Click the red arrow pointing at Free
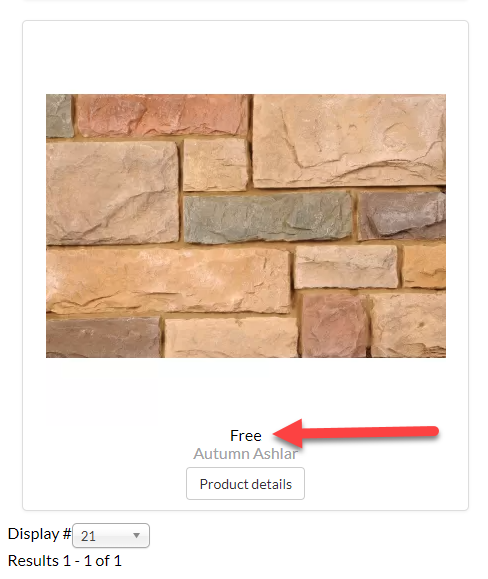 click(x=356, y=433)
